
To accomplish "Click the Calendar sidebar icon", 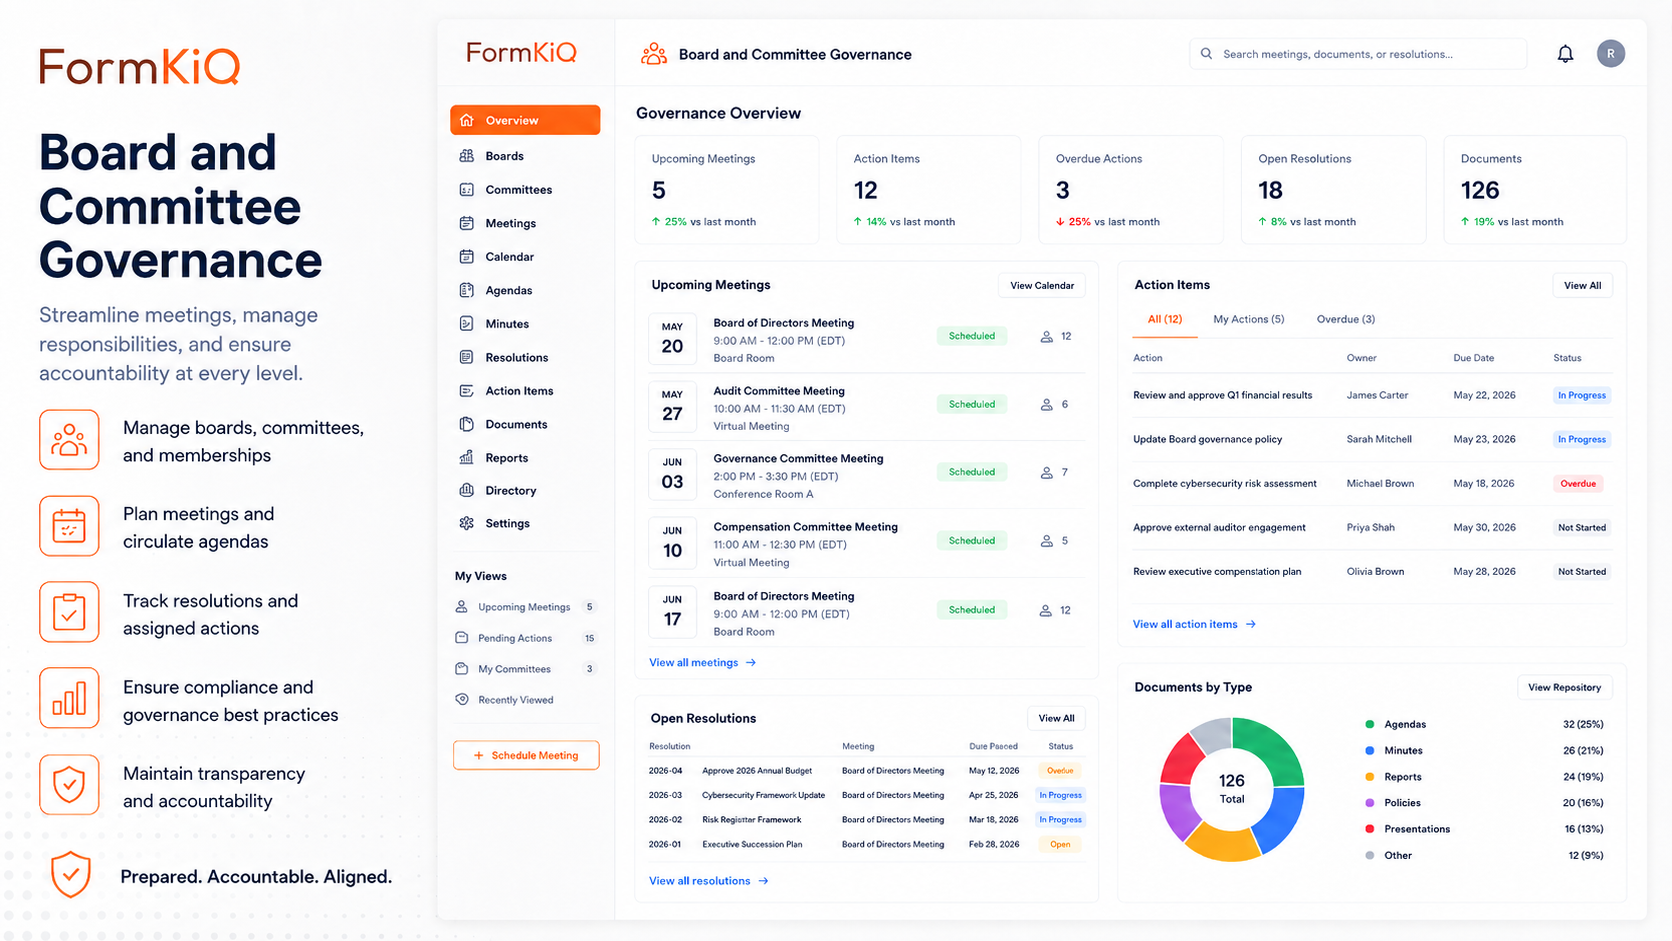I will point(466,257).
